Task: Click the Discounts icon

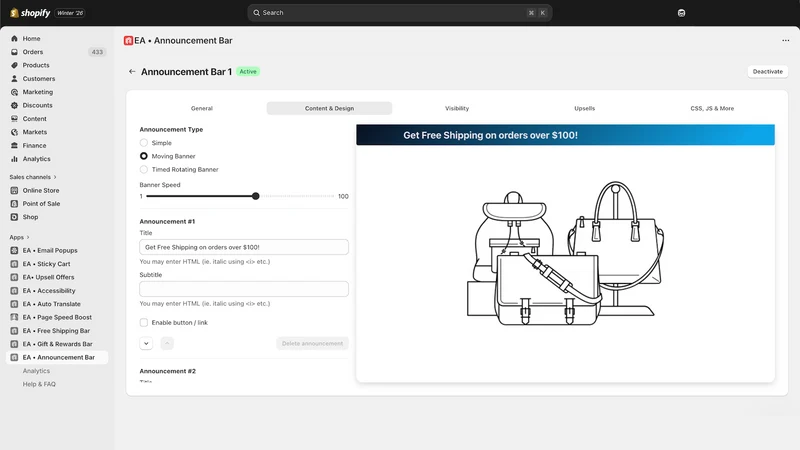Action: click(14, 105)
